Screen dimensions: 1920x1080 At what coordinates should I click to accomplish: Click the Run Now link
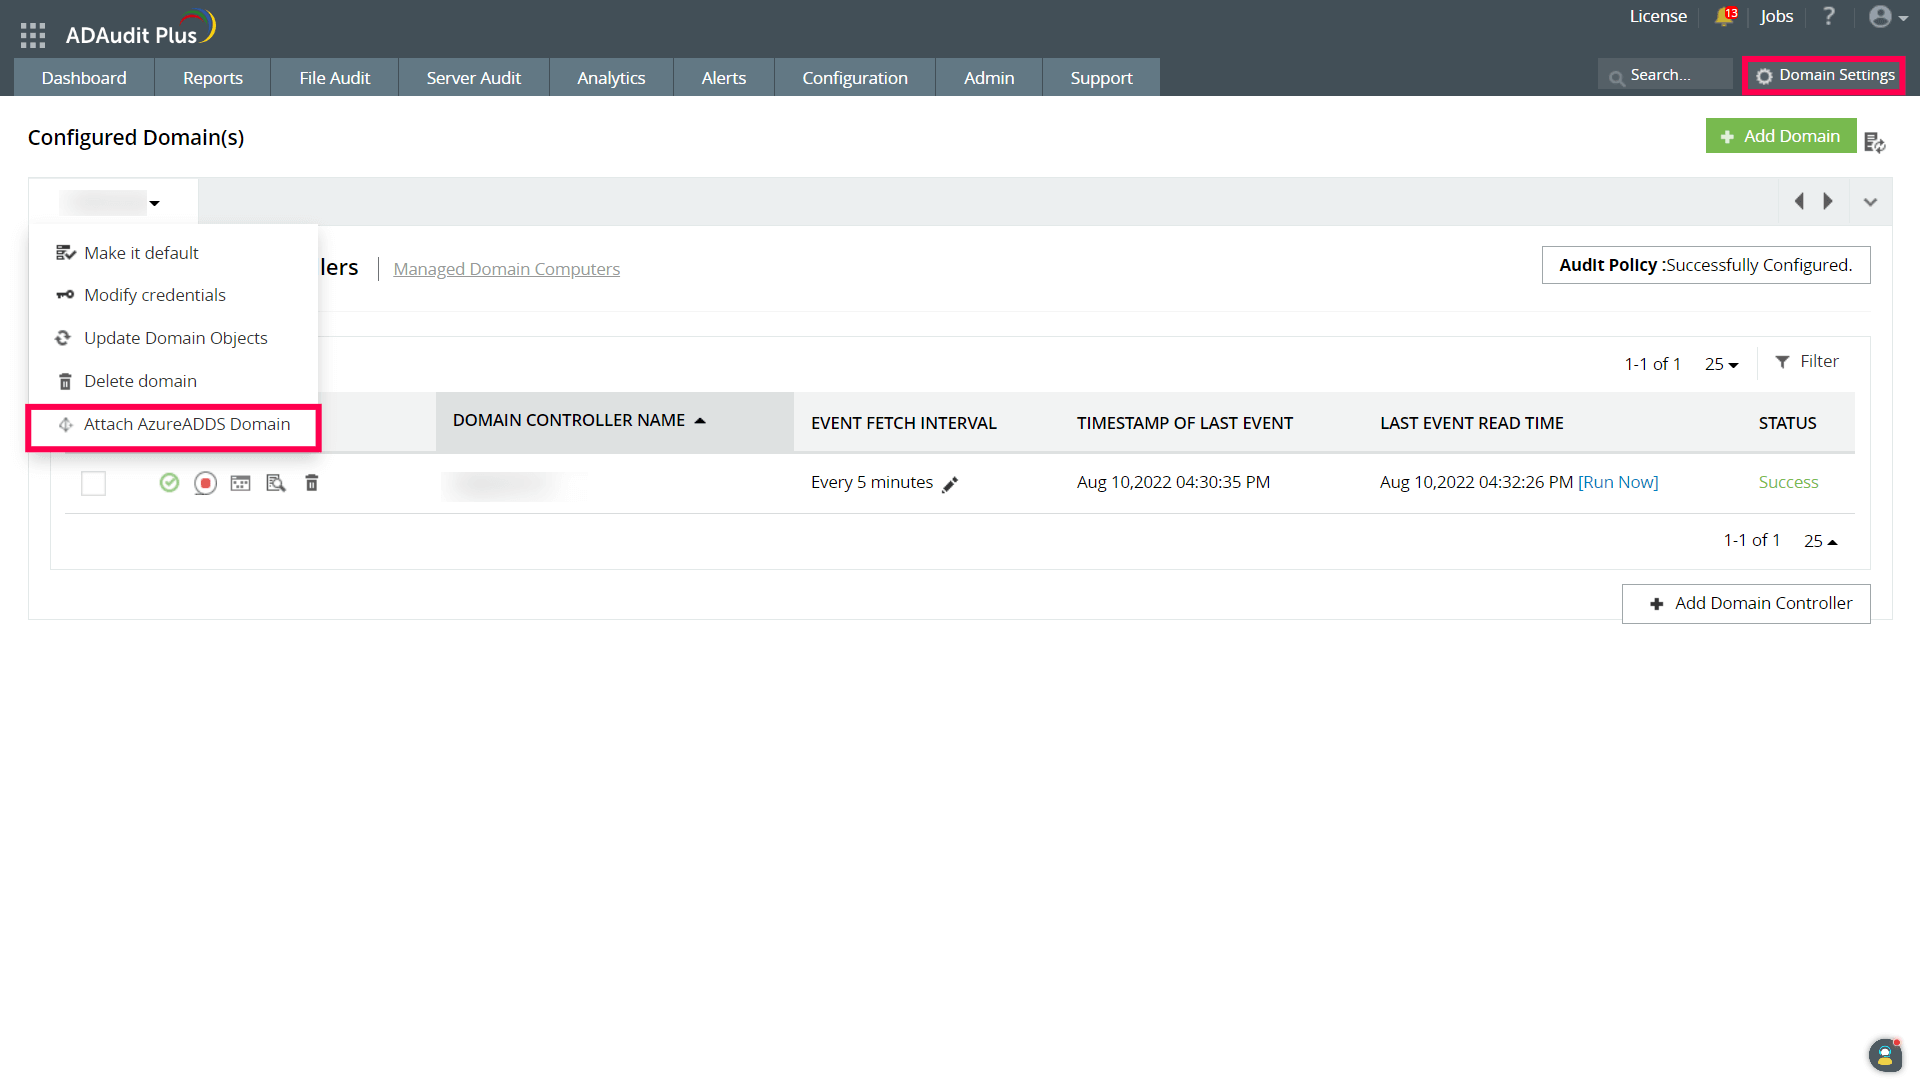pos(1618,482)
